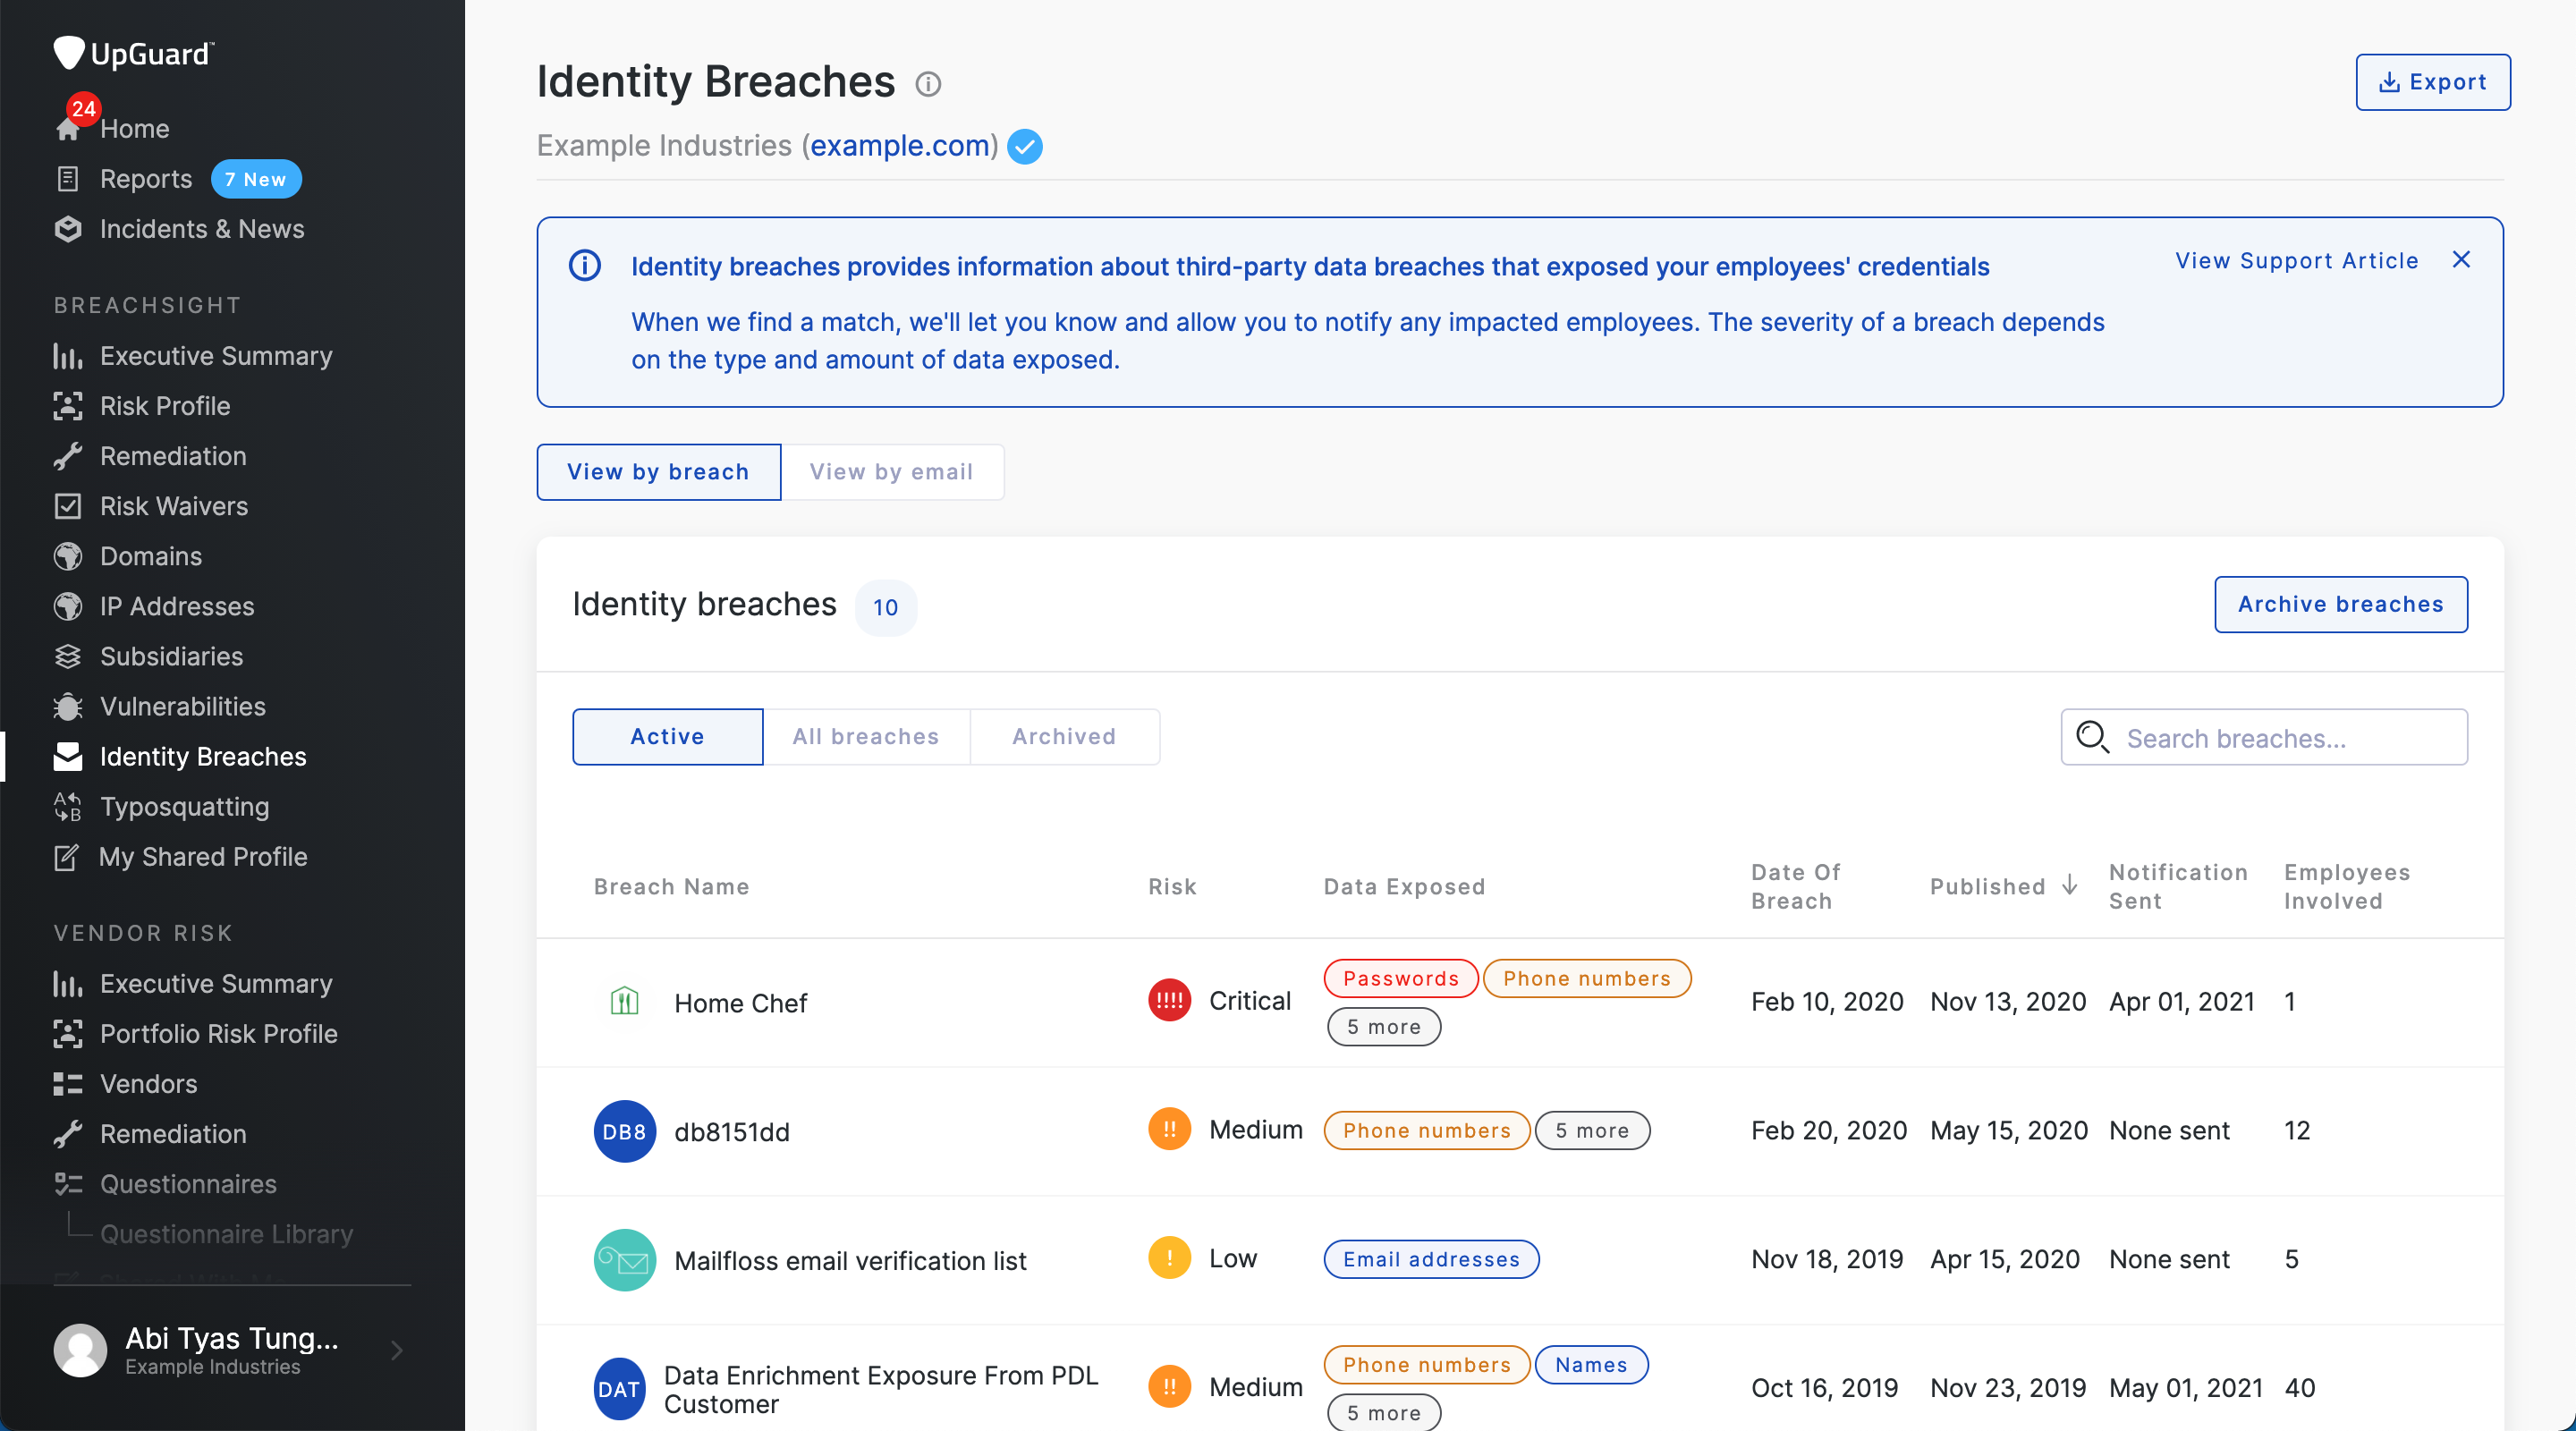
Task: Click the Passwords tag in Home Chef row
Action: (1400, 978)
